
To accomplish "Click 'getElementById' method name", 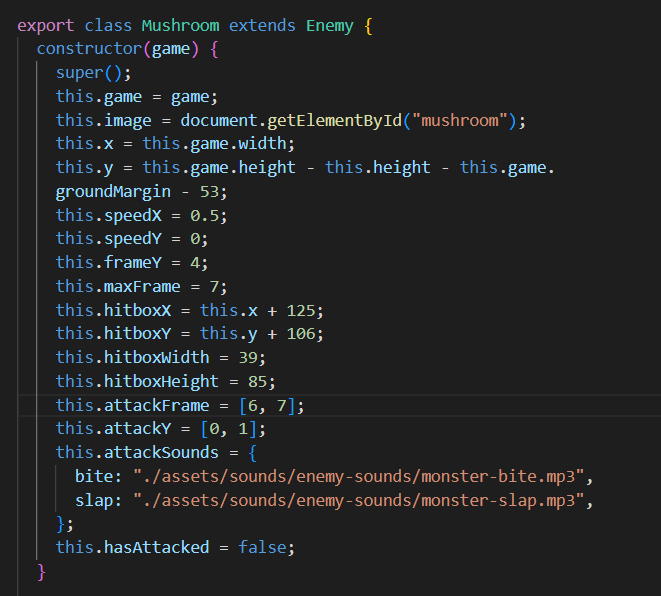I will 335,121.
